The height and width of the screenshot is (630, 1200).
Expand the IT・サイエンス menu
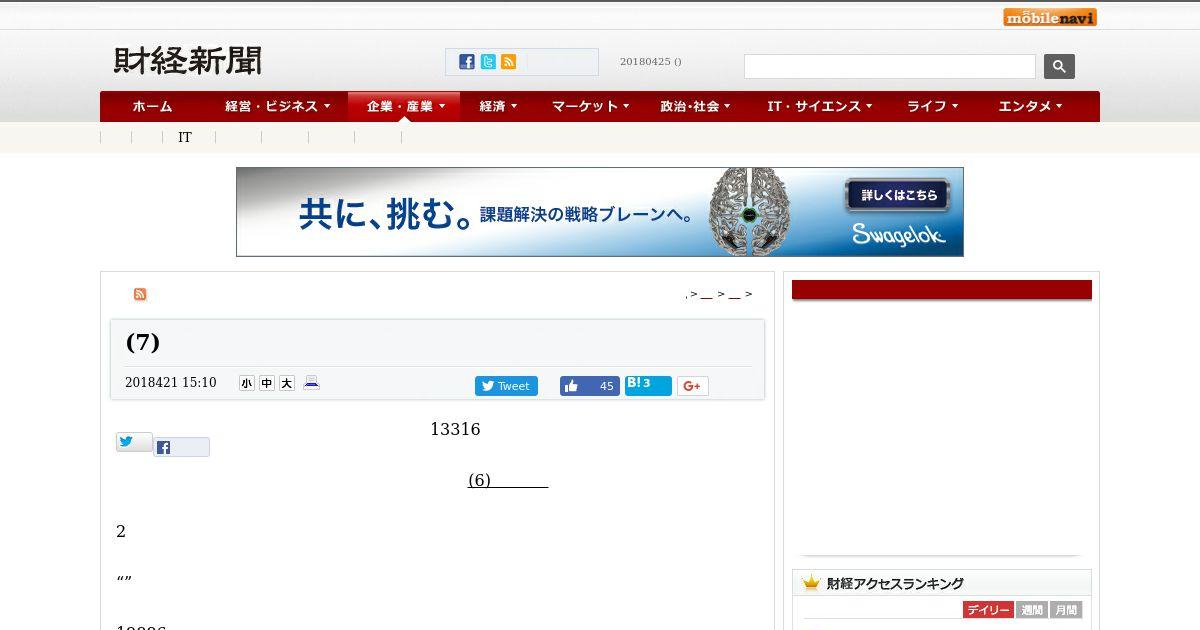pos(820,106)
